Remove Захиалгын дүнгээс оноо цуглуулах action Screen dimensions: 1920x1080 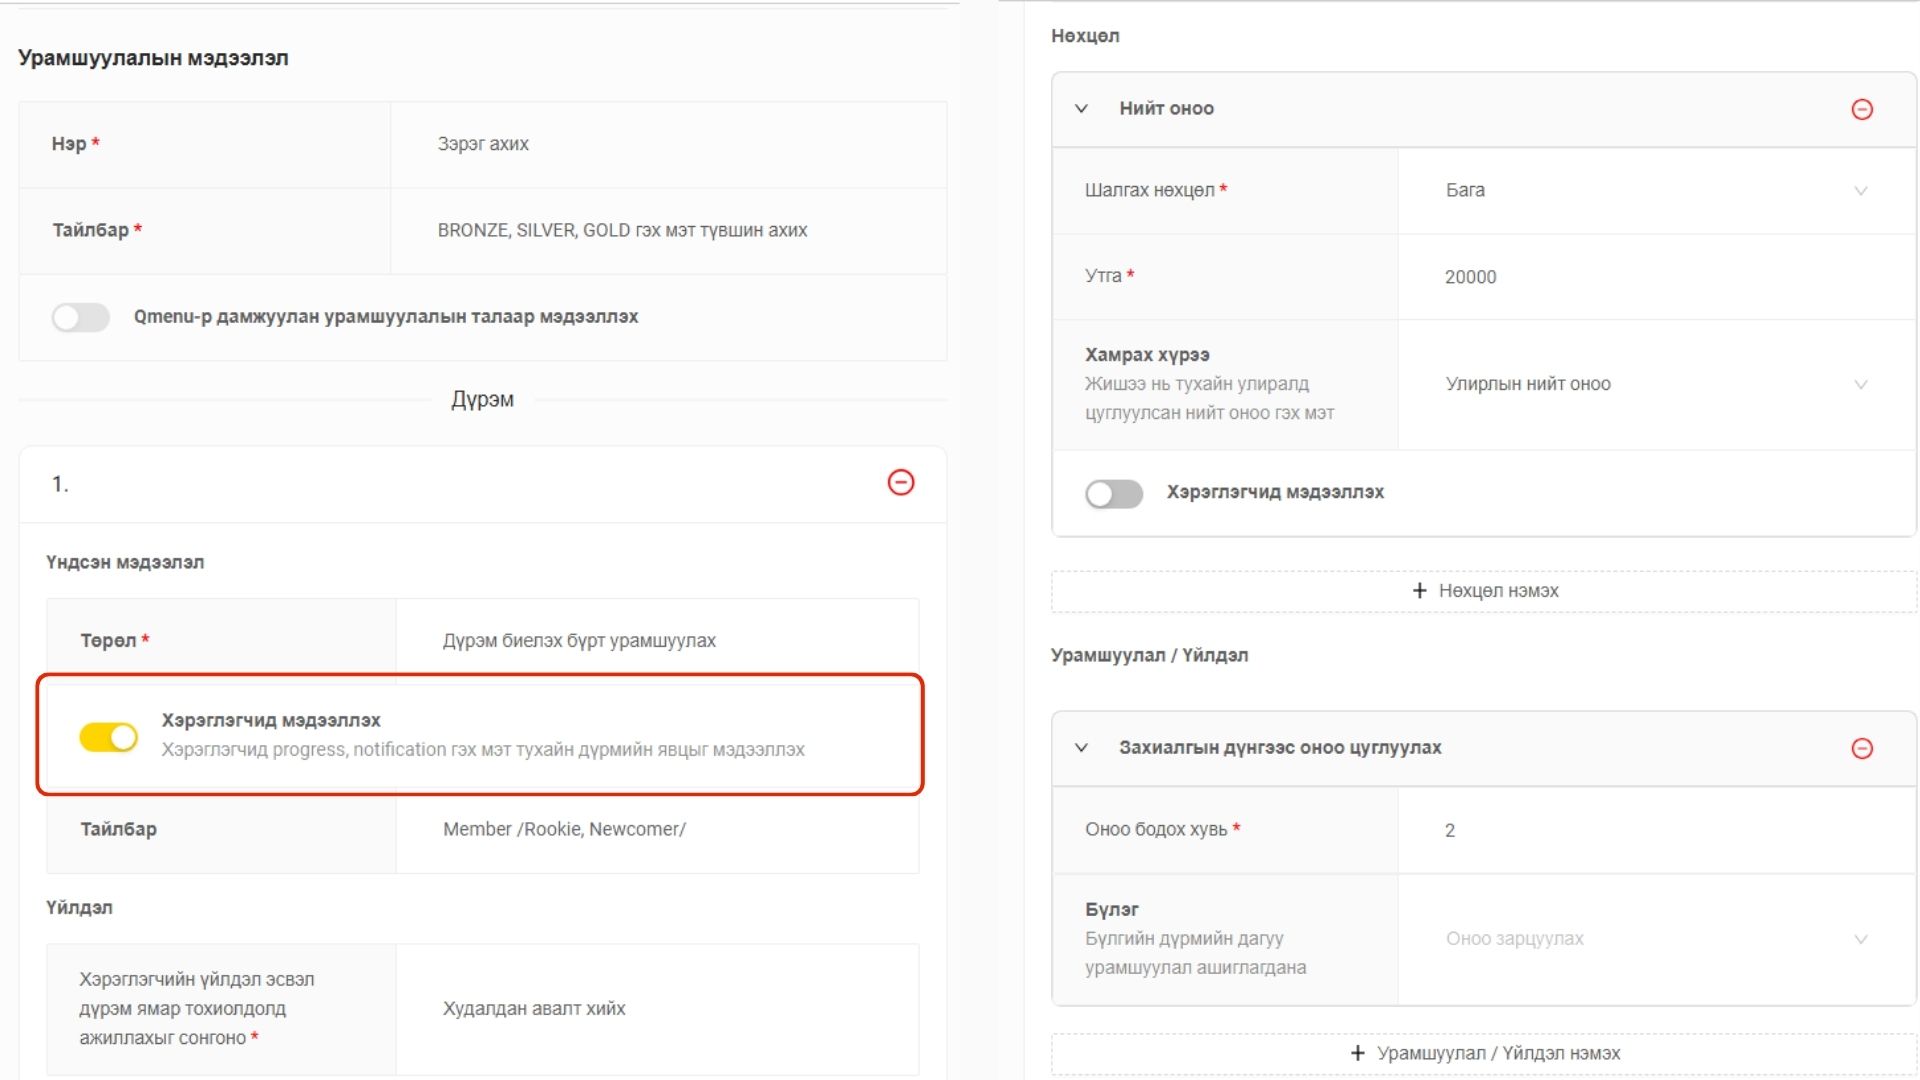point(1861,749)
